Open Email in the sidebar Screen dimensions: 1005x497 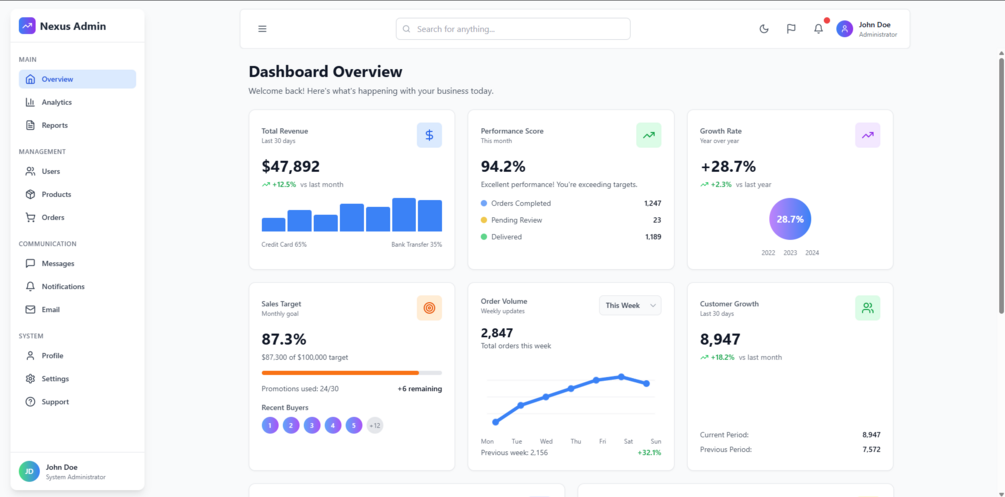(x=78, y=310)
